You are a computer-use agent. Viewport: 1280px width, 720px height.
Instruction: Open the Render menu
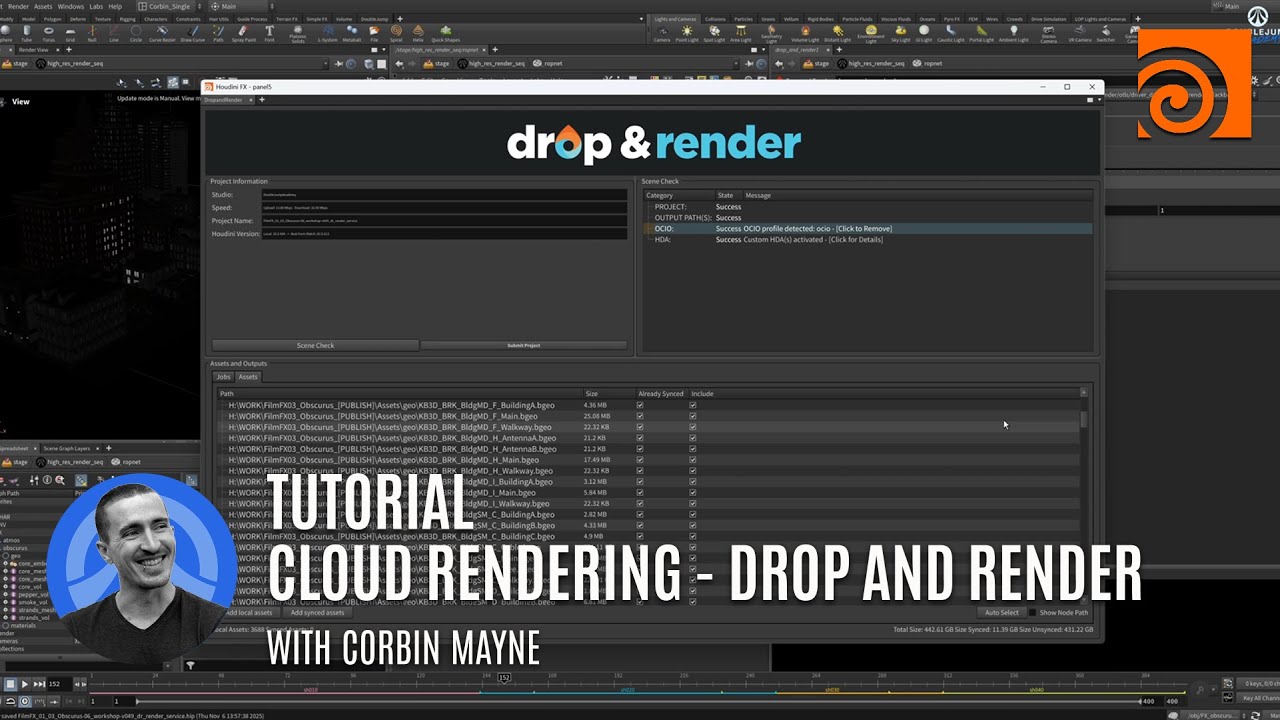pyautogui.click(x=18, y=6)
